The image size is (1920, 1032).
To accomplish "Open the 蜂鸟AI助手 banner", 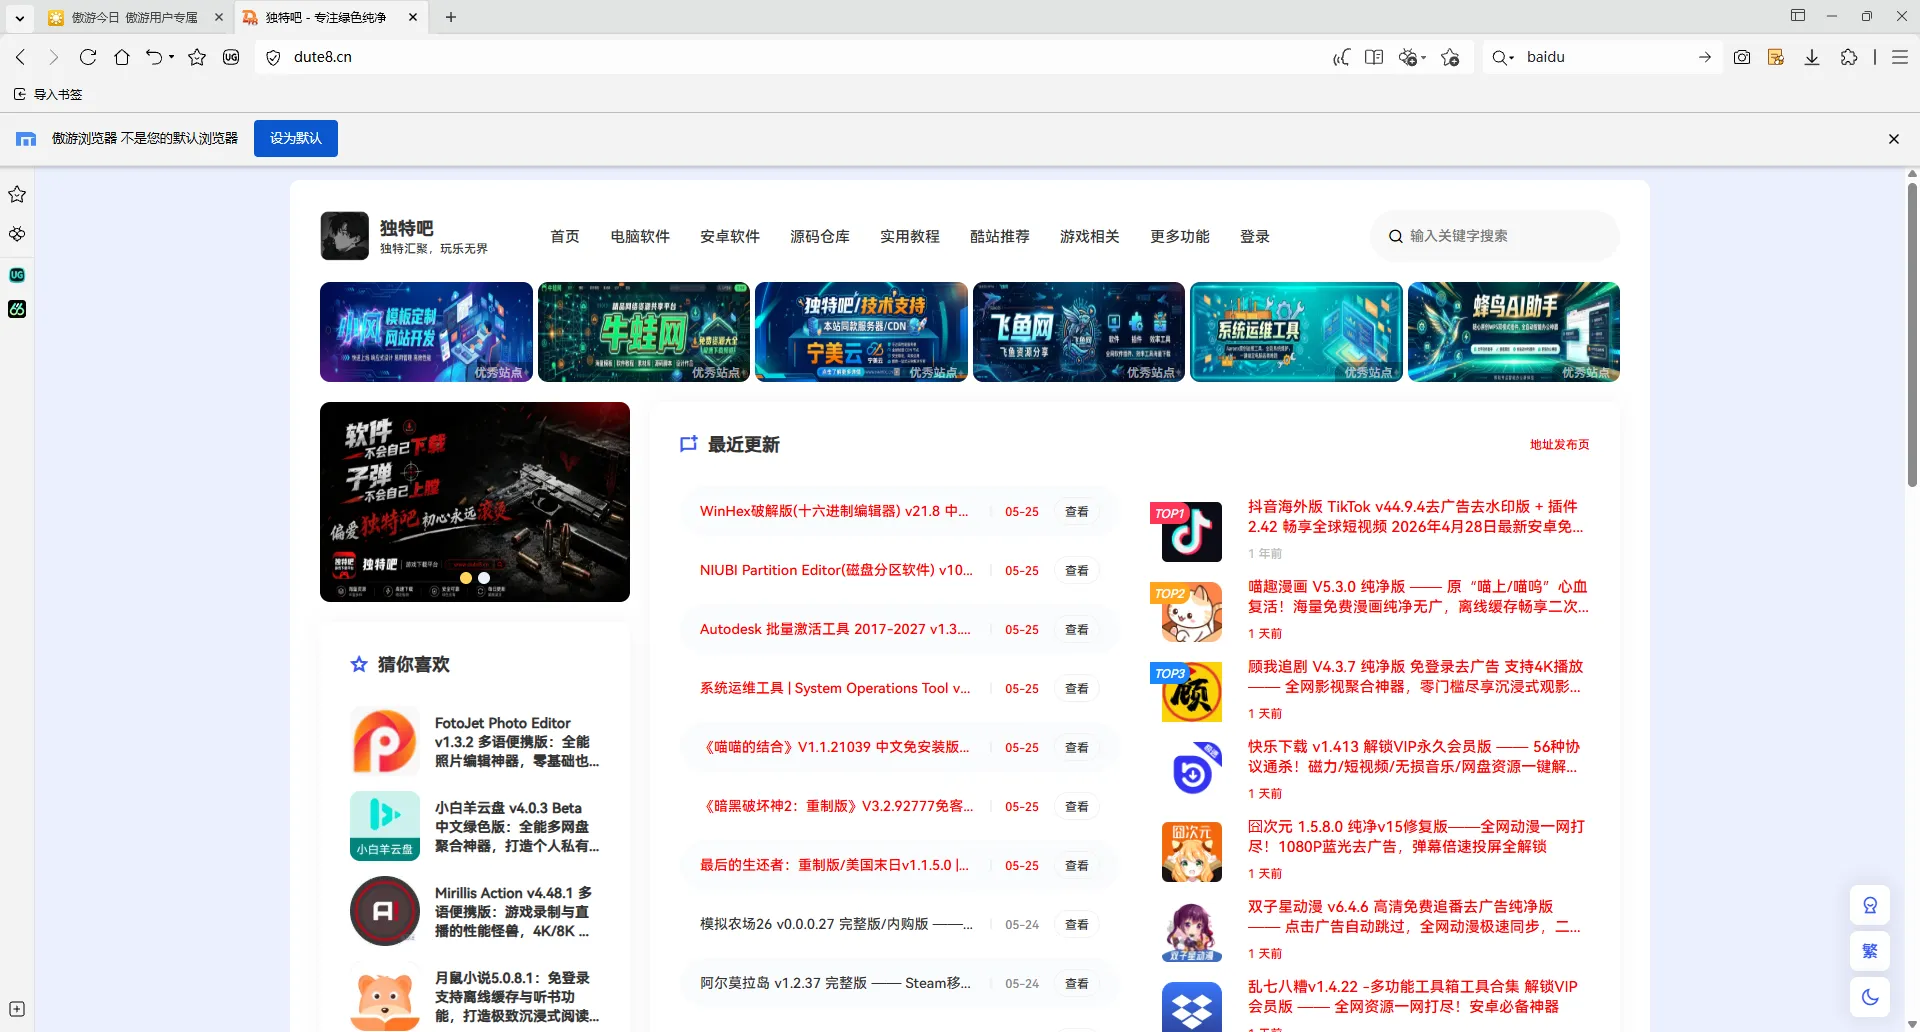I will pos(1514,332).
